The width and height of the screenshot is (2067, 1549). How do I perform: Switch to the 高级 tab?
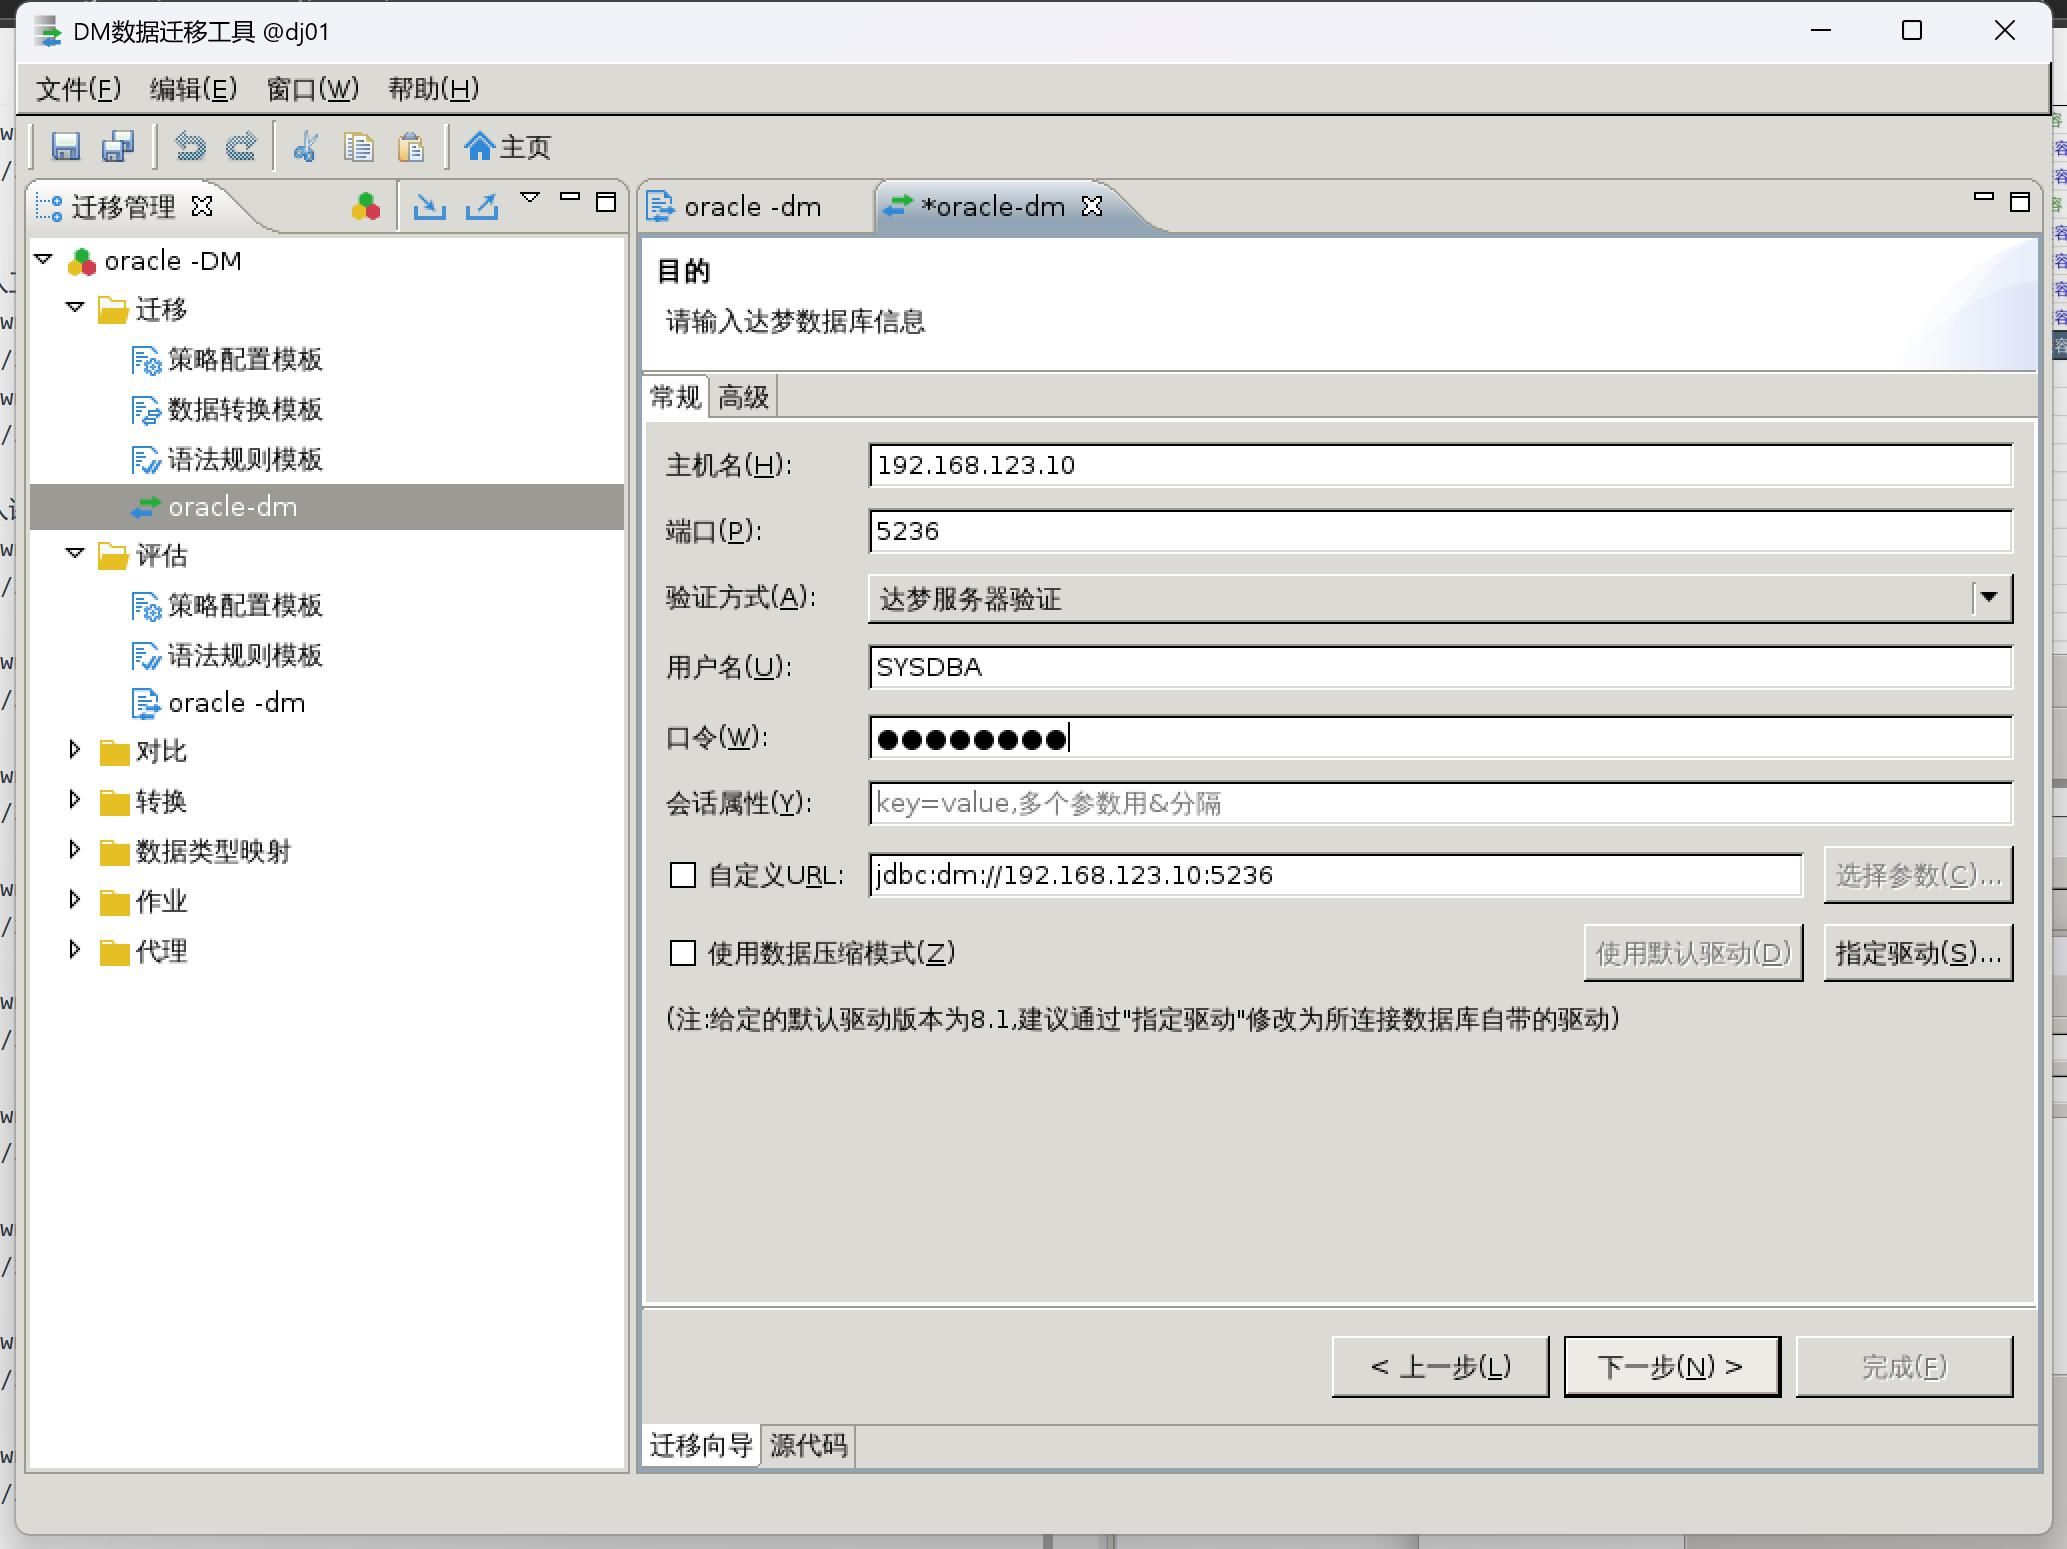click(x=743, y=397)
